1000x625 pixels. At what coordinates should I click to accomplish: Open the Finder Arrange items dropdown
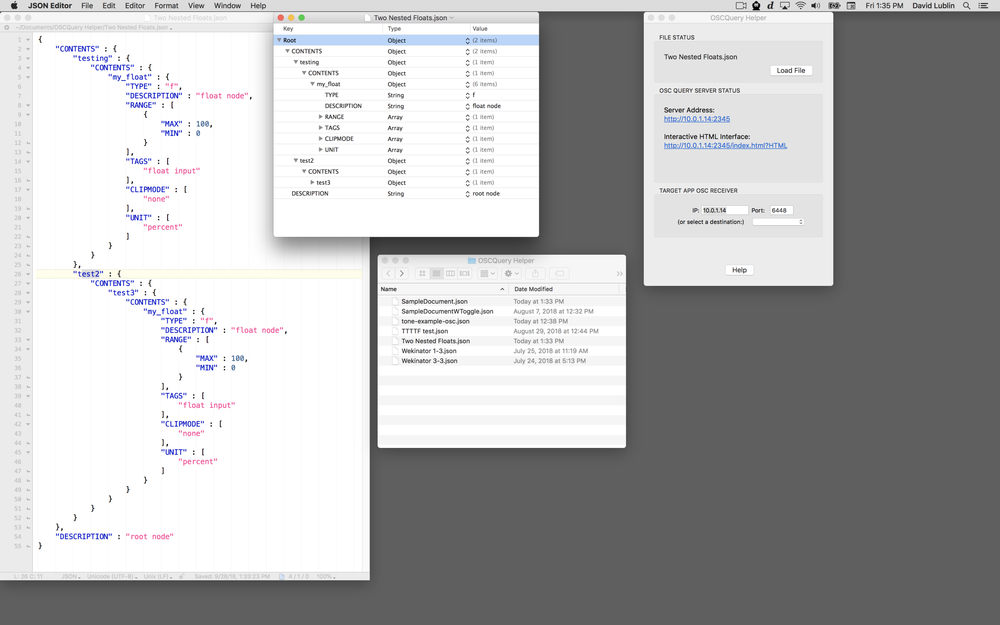[487, 274]
